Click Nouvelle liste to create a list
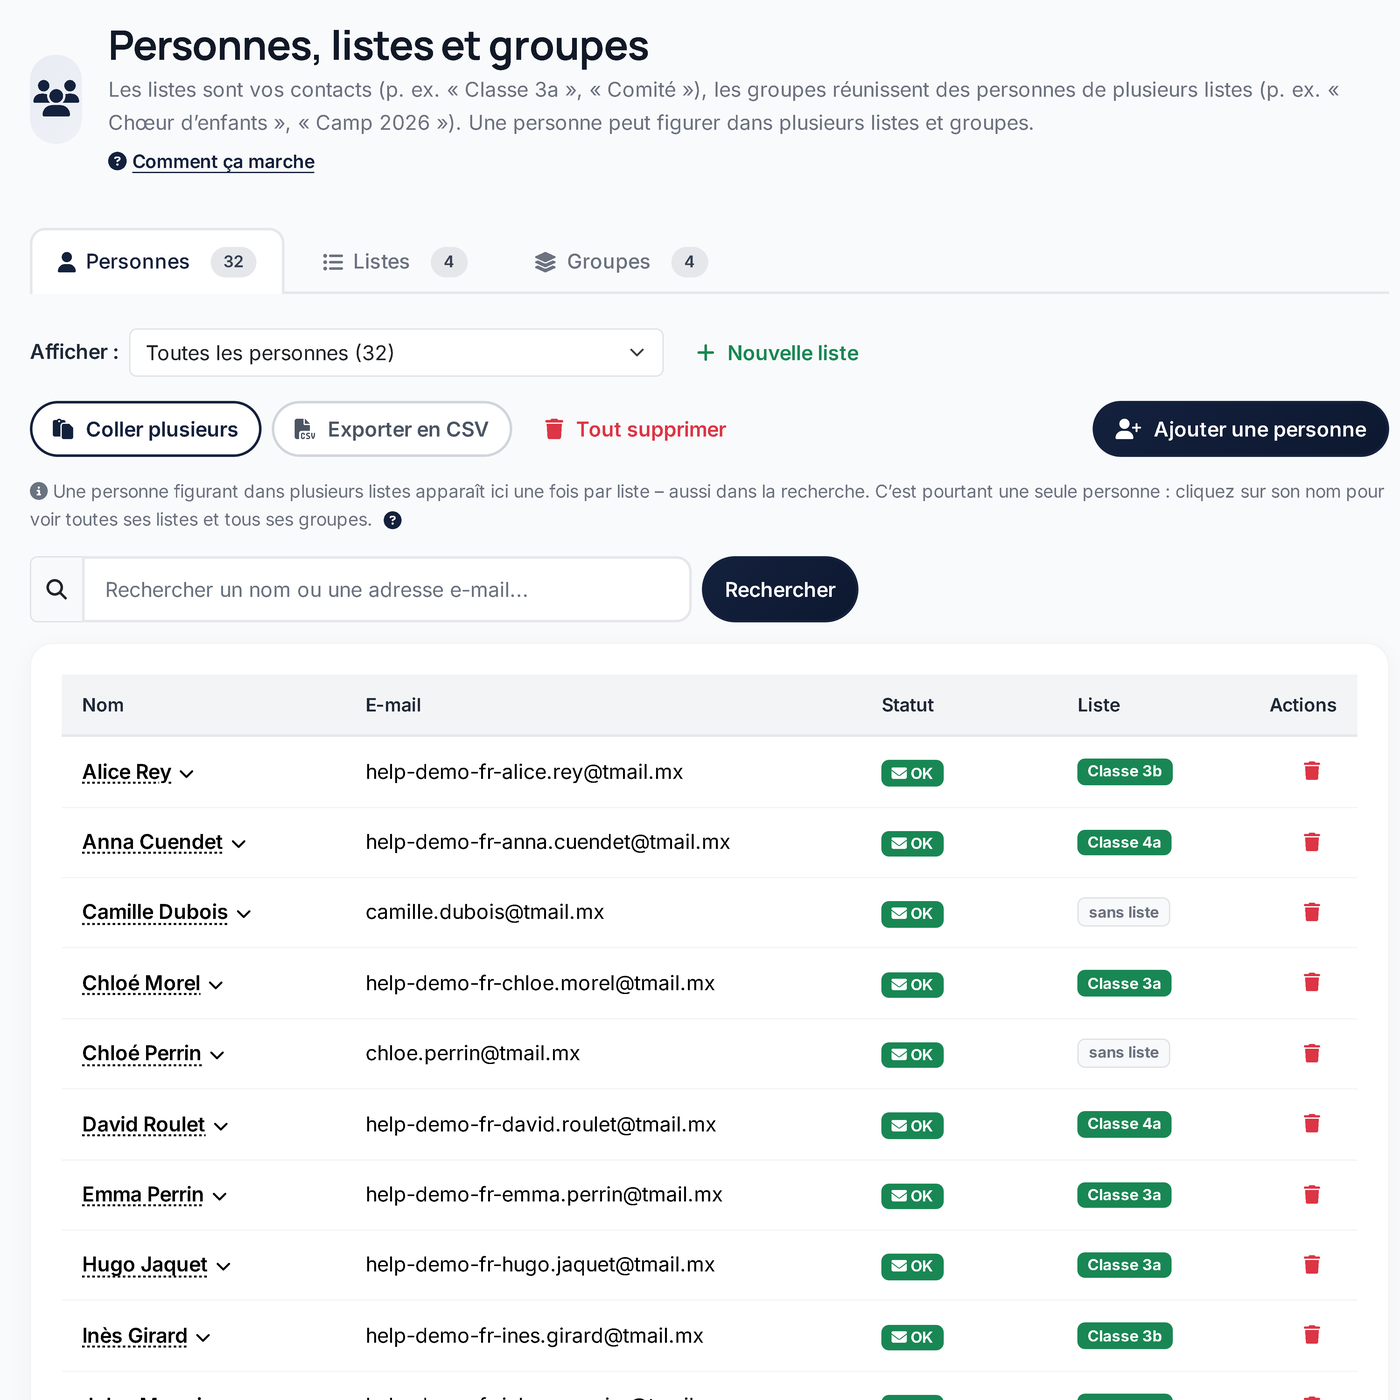The image size is (1400, 1400). pos(778,353)
